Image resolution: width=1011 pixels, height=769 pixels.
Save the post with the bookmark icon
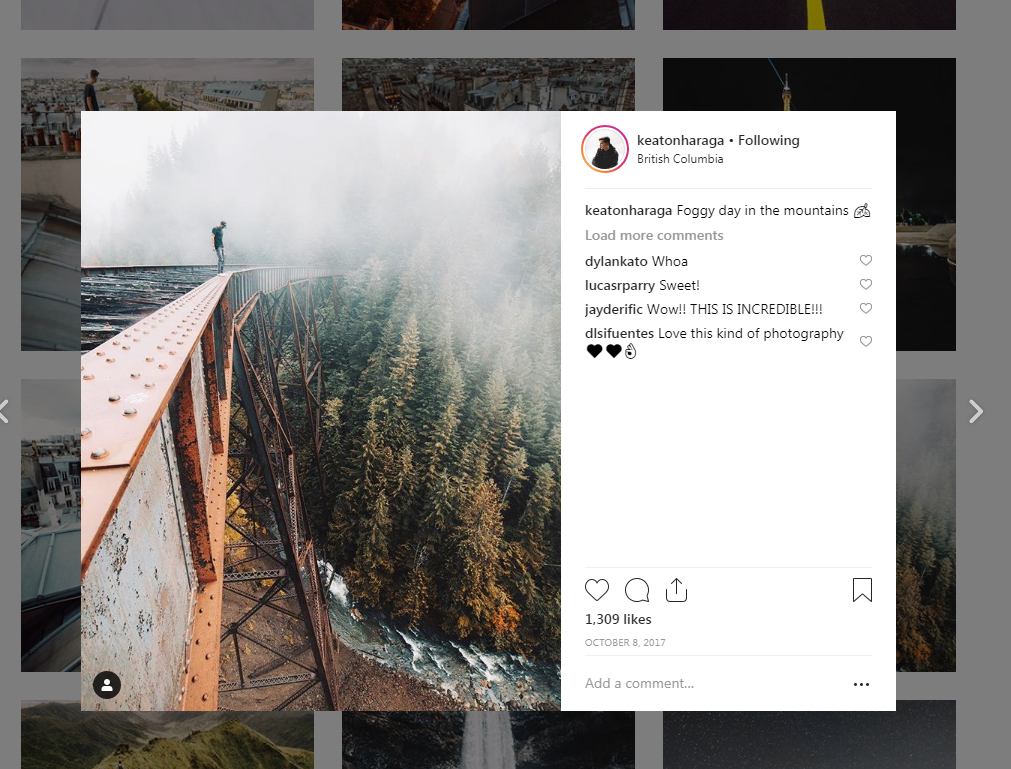pos(862,590)
